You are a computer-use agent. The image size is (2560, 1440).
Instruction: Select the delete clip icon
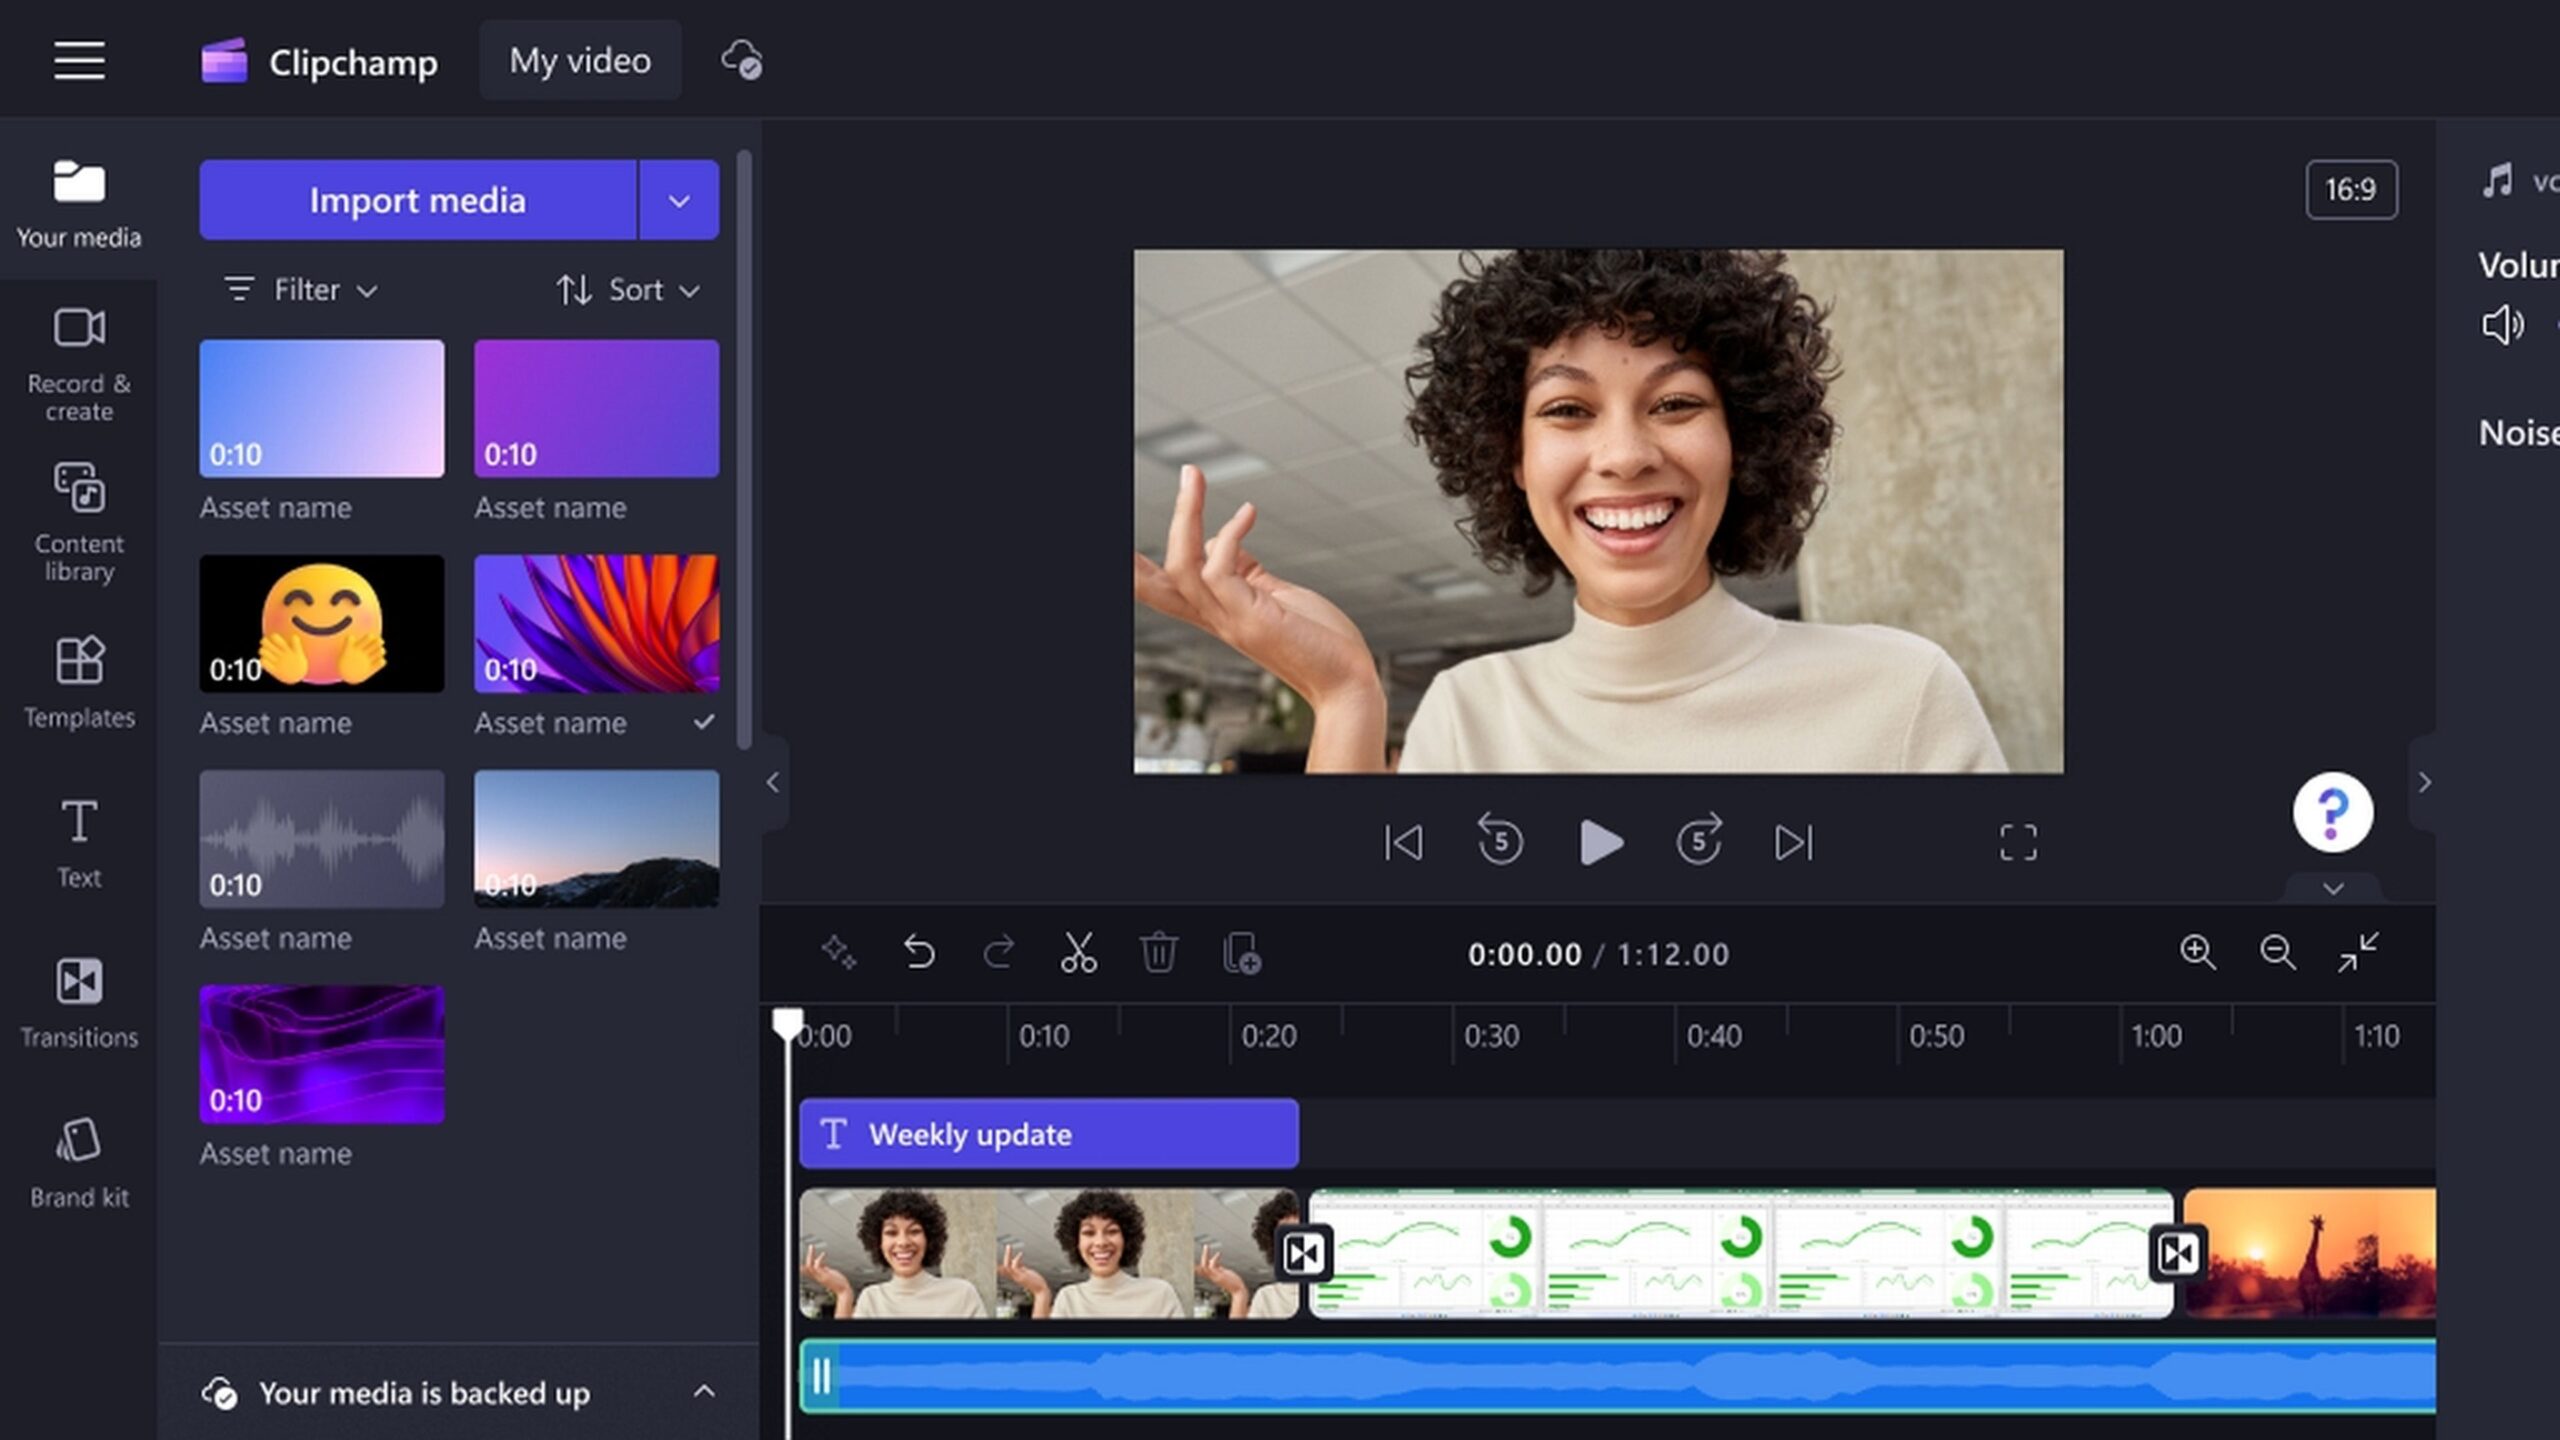pos(1159,951)
